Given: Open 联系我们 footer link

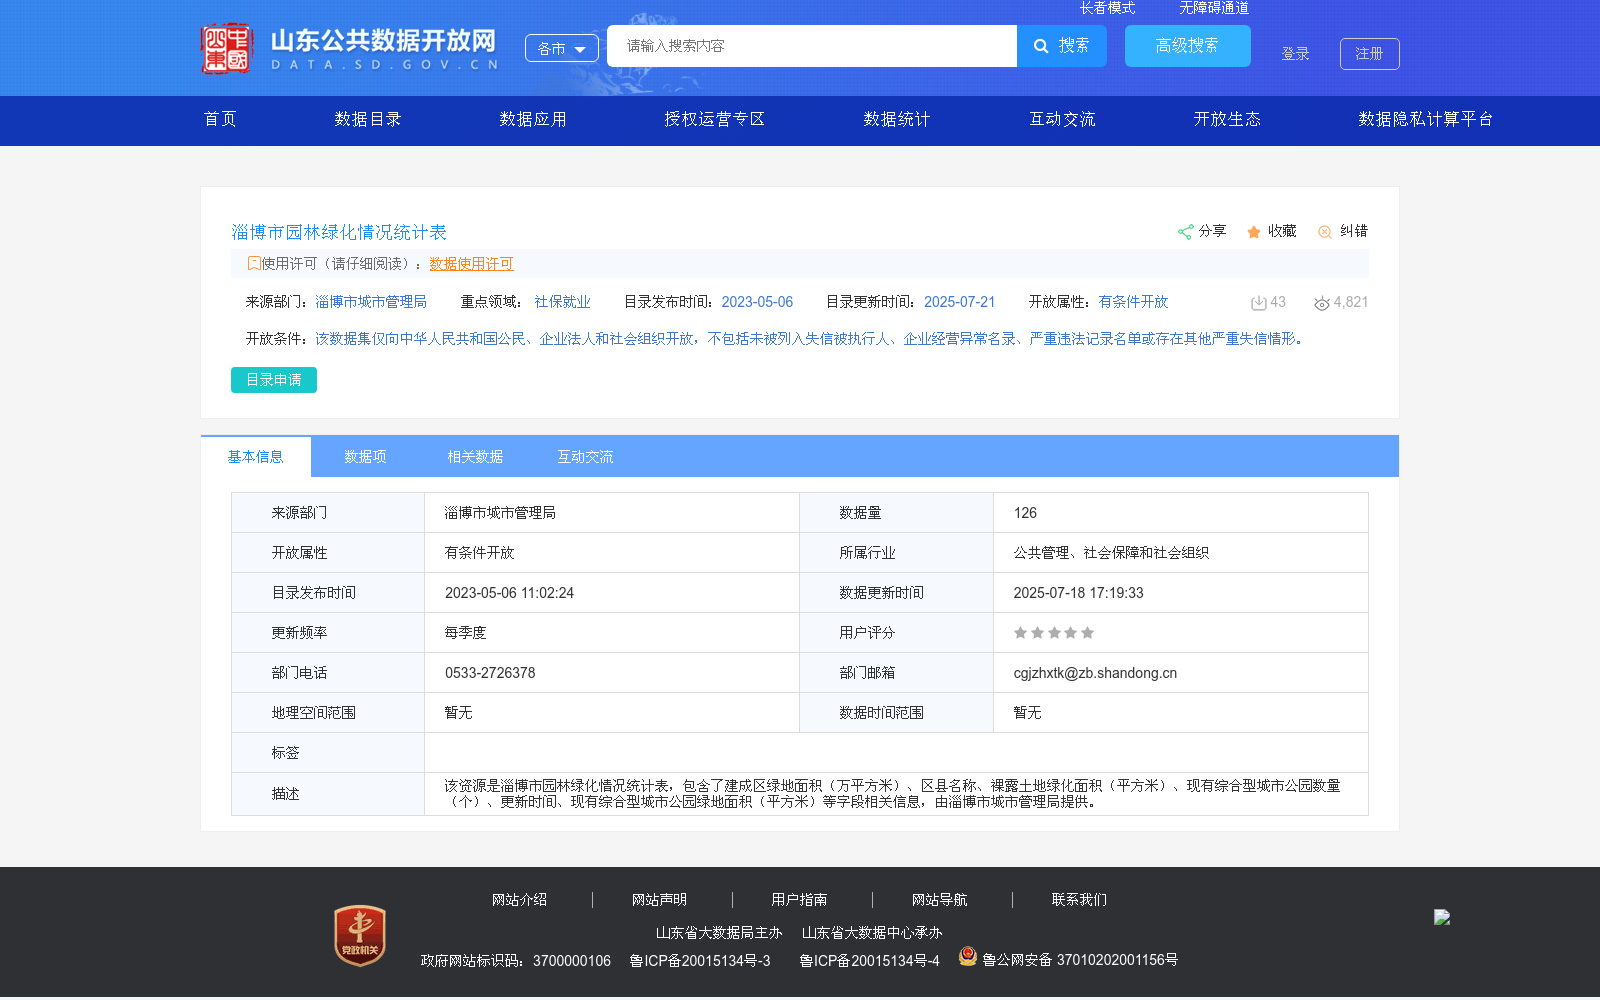Looking at the screenshot, I should point(1079,900).
